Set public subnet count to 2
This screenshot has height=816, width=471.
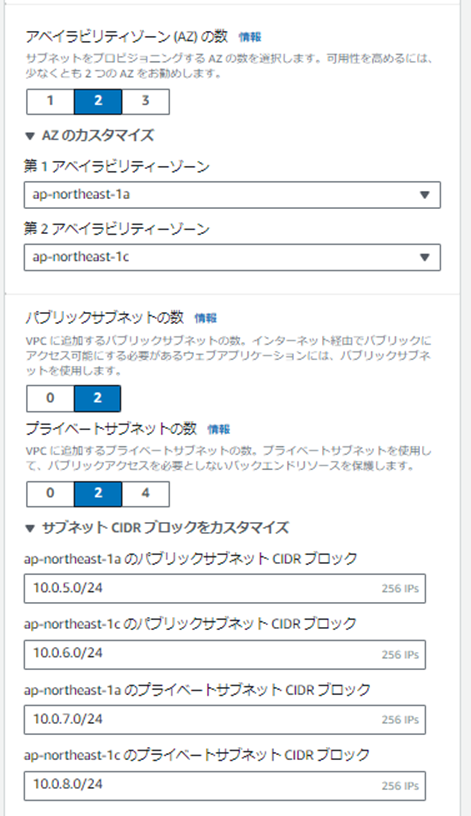click(97, 398)
